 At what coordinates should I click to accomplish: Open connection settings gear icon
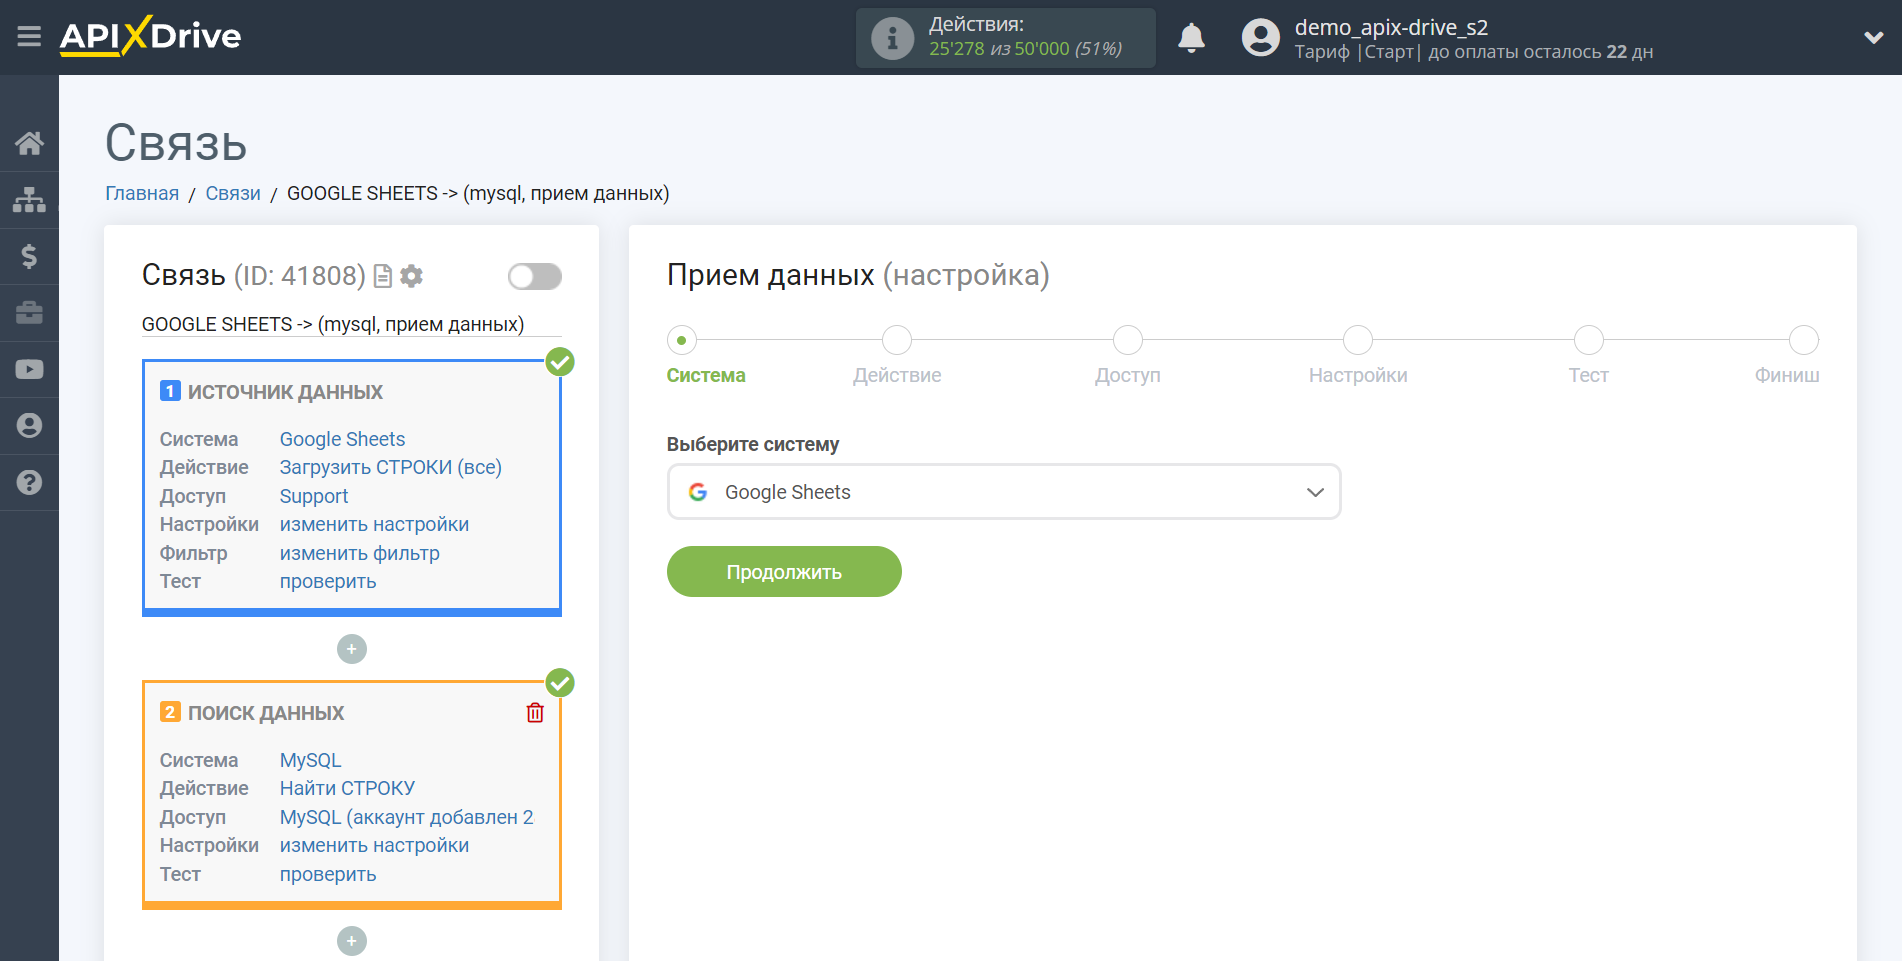411,276
